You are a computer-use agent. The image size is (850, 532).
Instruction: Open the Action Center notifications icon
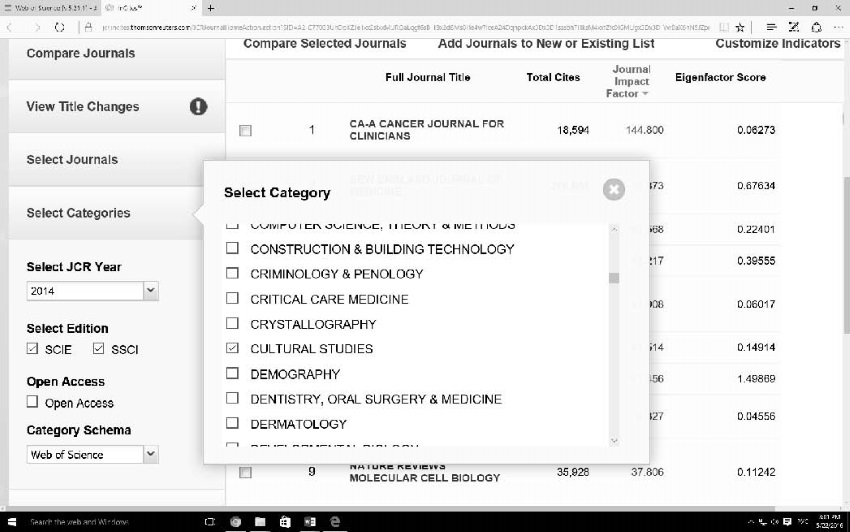click(787, 522)
